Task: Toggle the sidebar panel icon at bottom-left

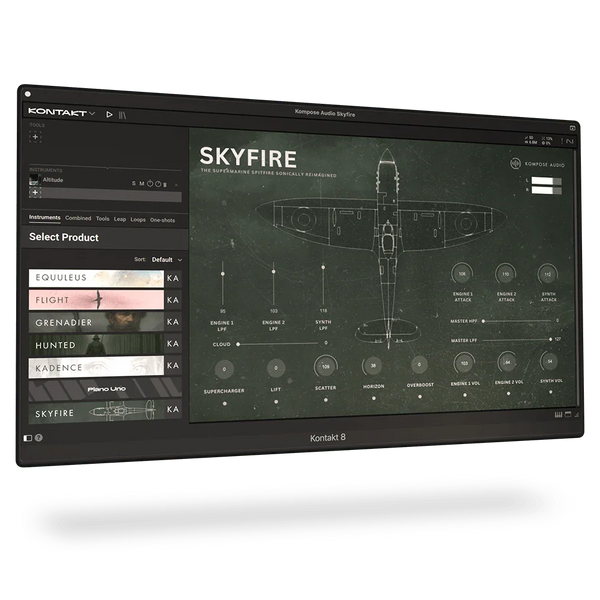Action: (28, 438)
